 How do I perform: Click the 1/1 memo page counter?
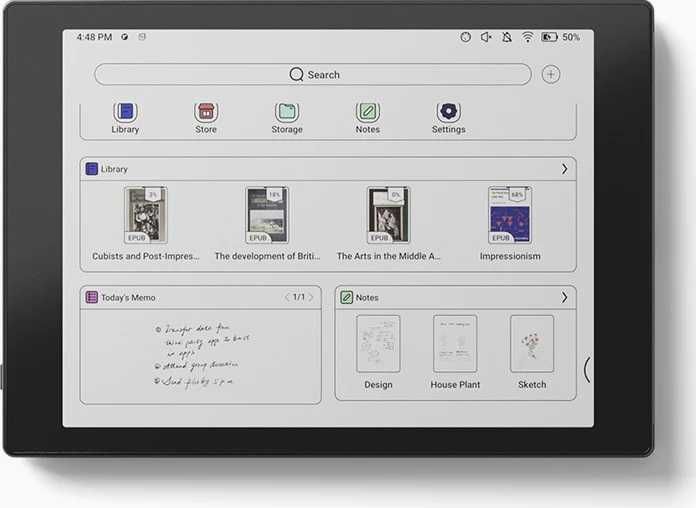[x=299, y=297]
